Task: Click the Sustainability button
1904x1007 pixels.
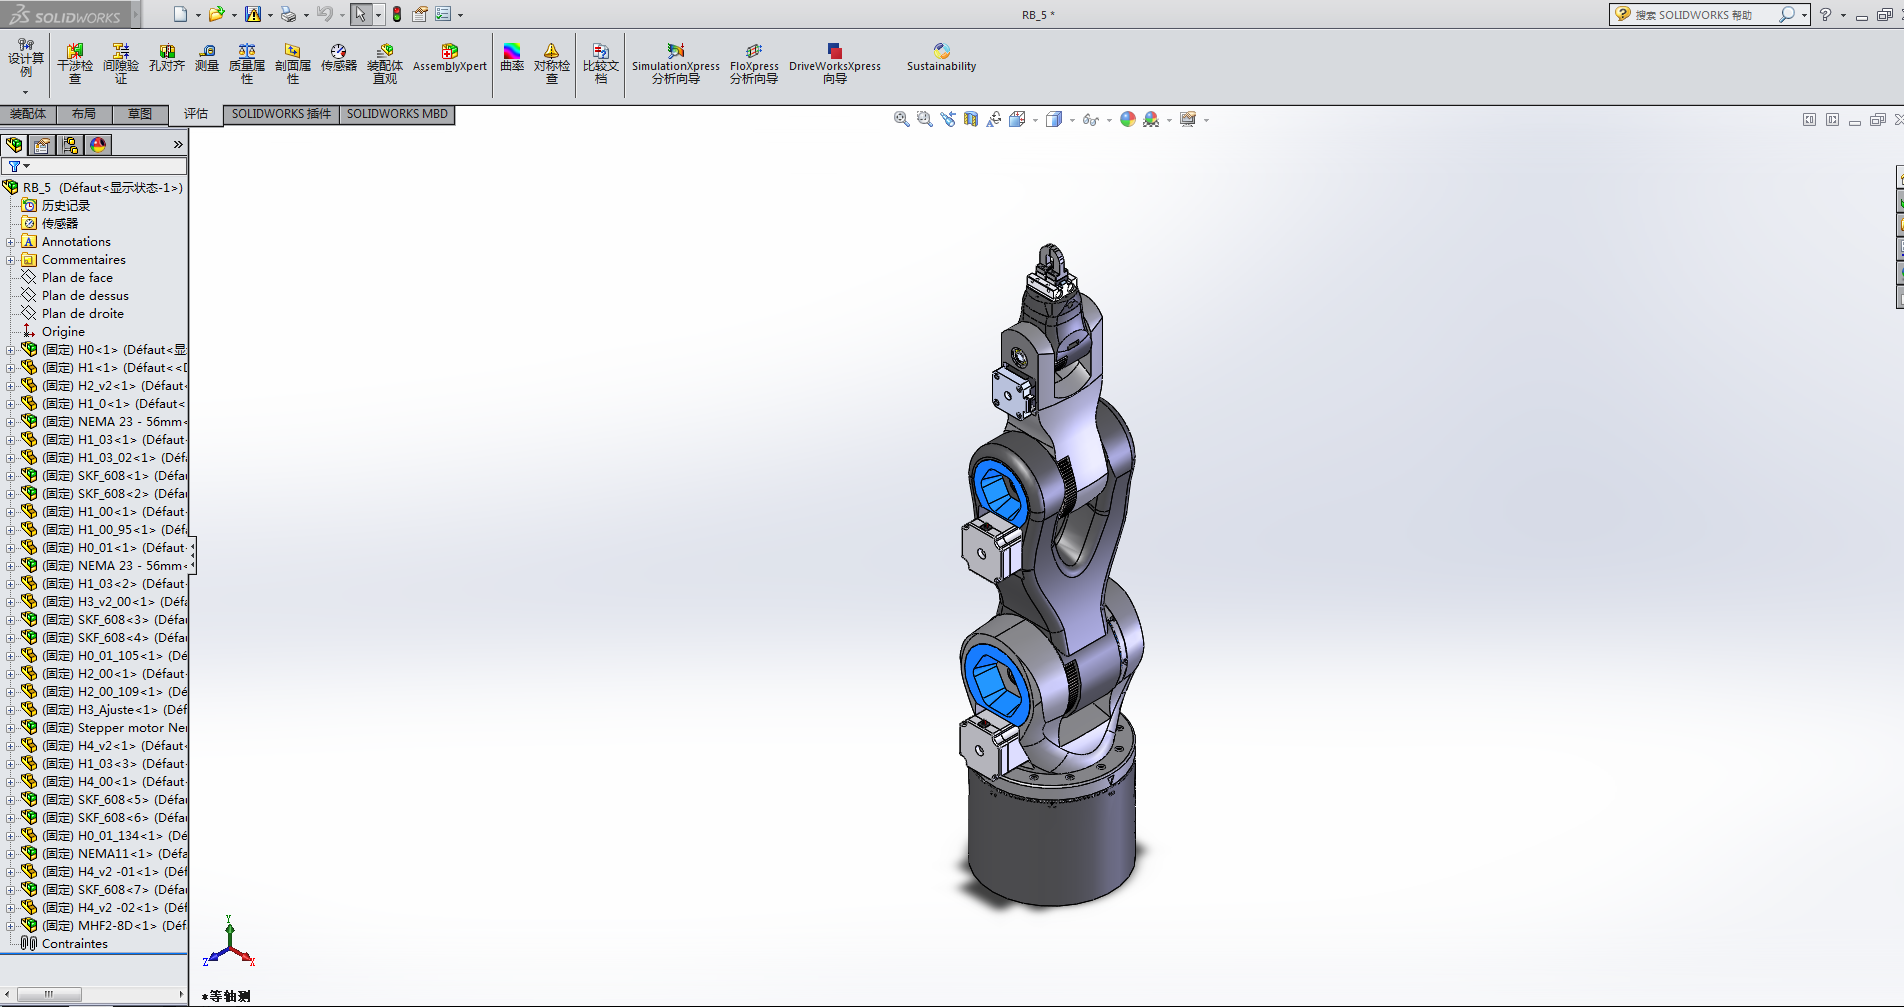Action: point(941,58)
